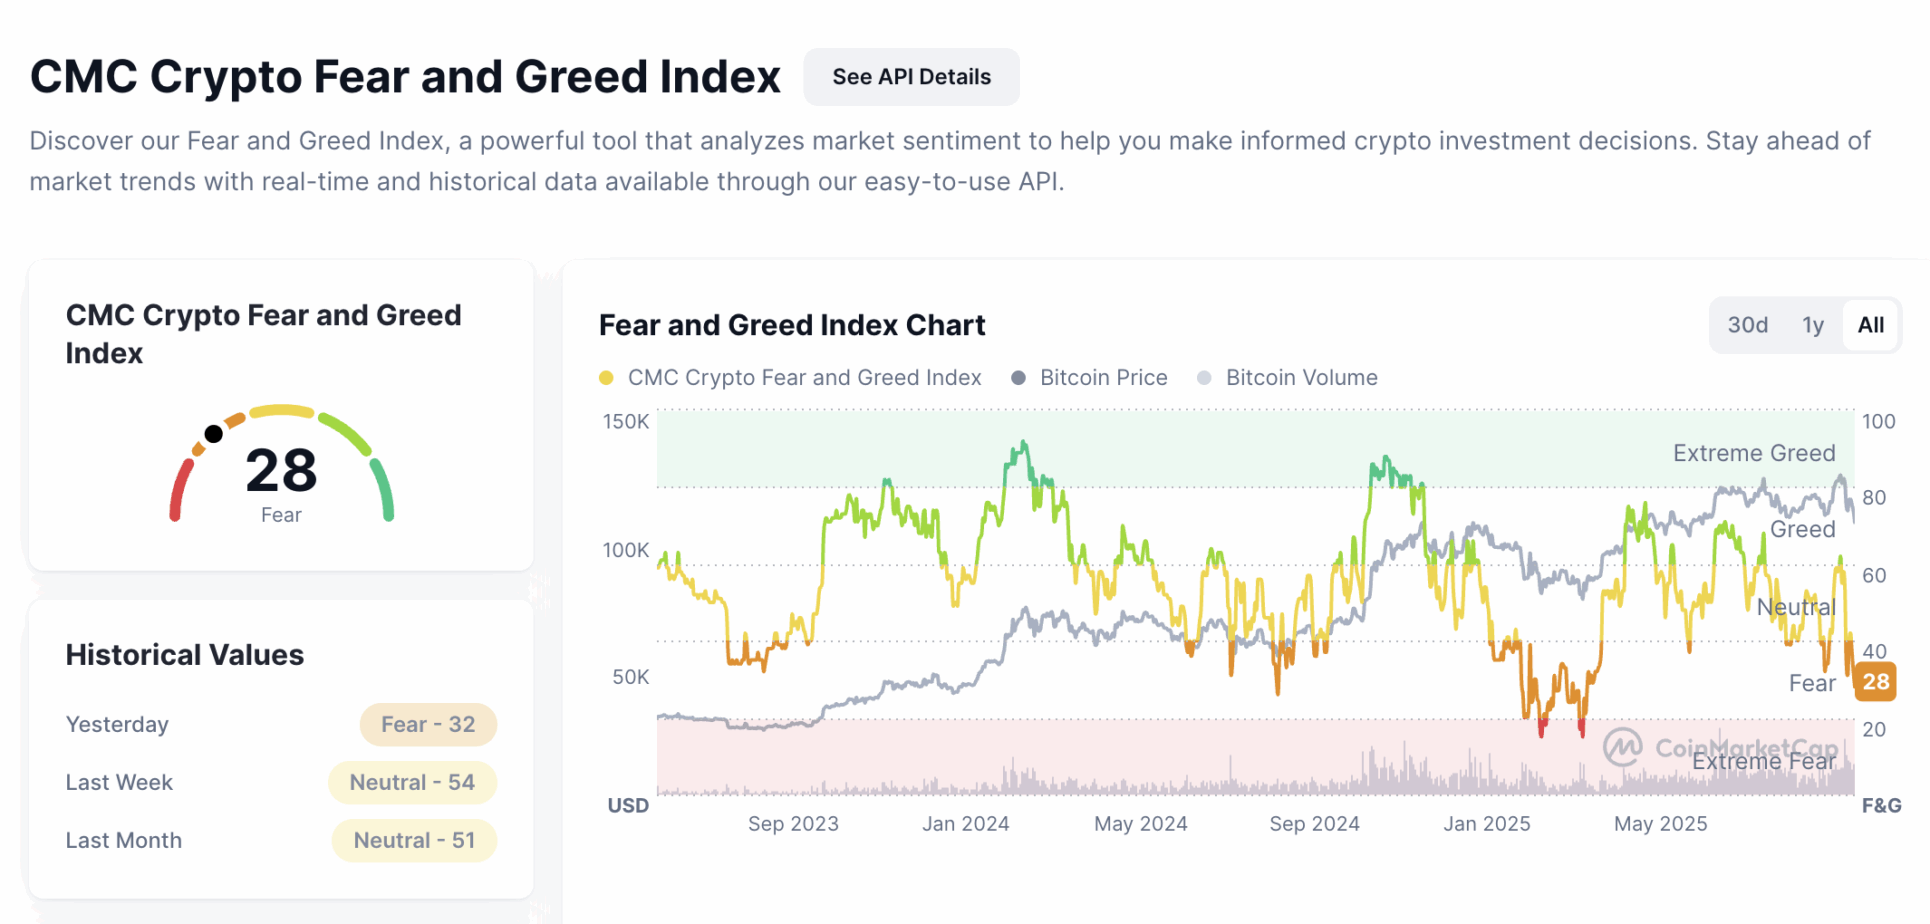This screenshot has width=1930, height=924.
Task: Click the dark gray Bitcoin Price legend dot
Action: (1018, 378)
